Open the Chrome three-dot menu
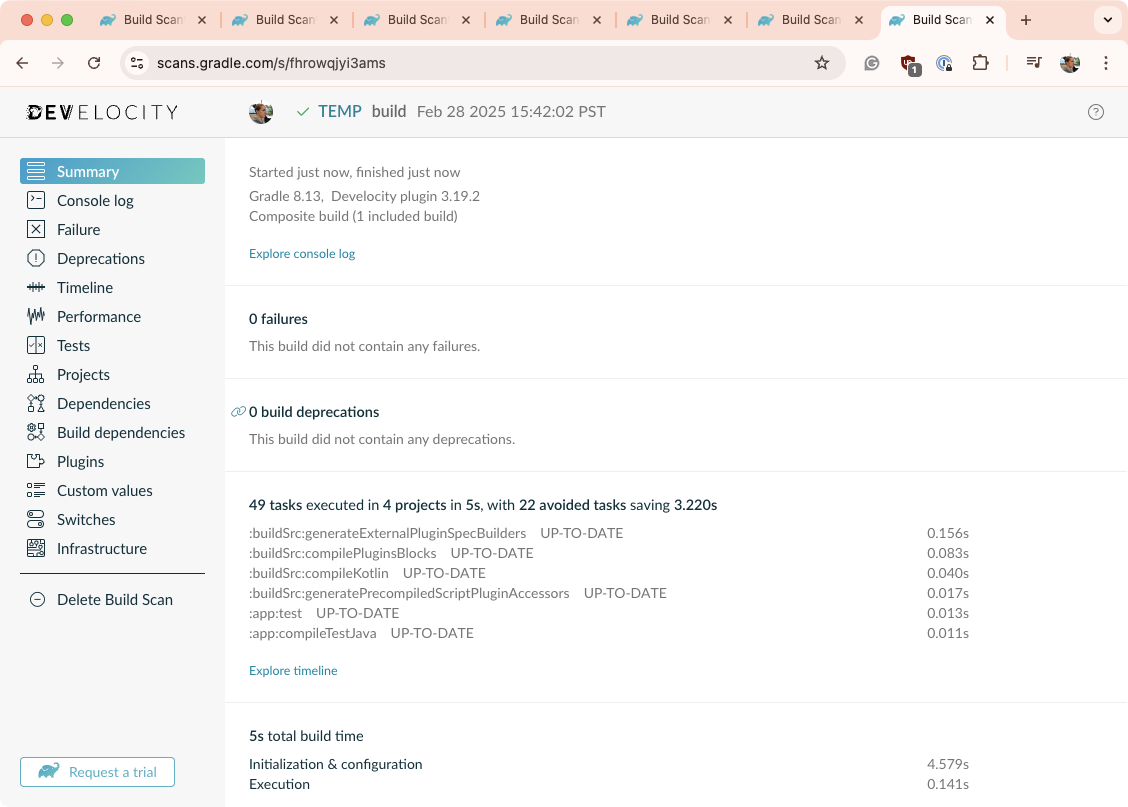This screenshot has height=807, width=1128. [x=1106, y=63]
